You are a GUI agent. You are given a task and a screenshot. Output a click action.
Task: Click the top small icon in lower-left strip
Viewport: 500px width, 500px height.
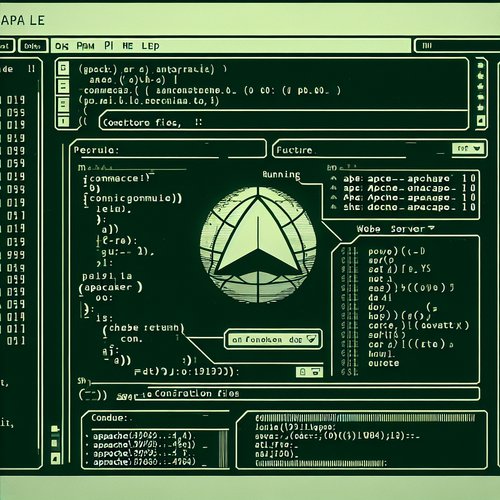(x=55, y=429)
